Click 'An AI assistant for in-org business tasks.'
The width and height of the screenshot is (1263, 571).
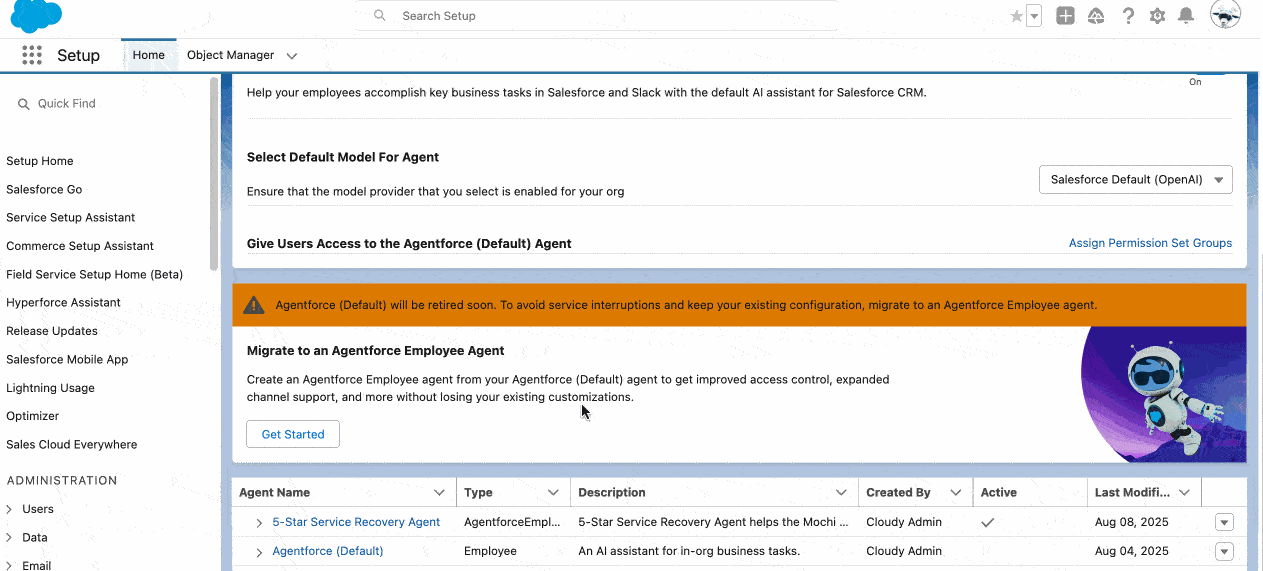tap(689, 551)
